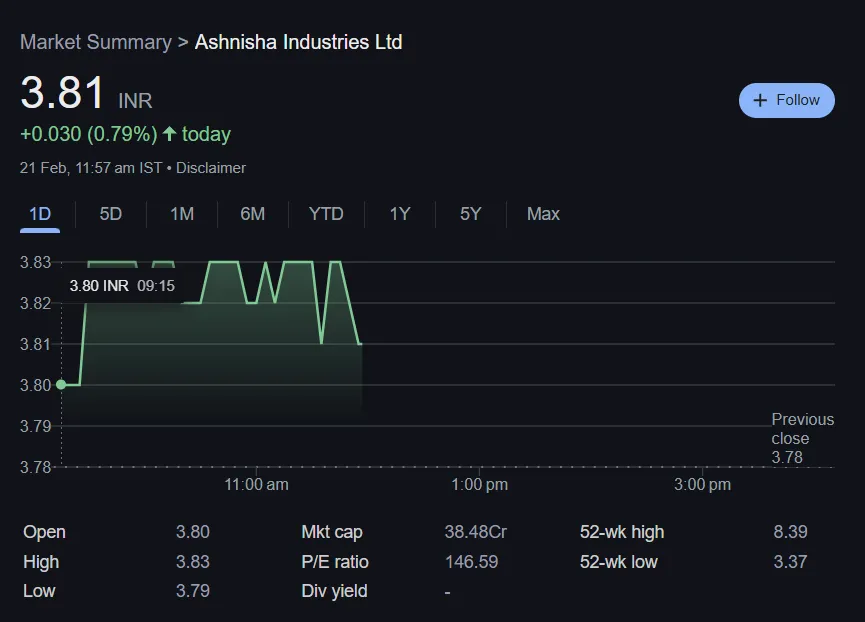The image size is (865, 622).
Task: Click the 3.37 52-week low value
Action: coord(790,562)
